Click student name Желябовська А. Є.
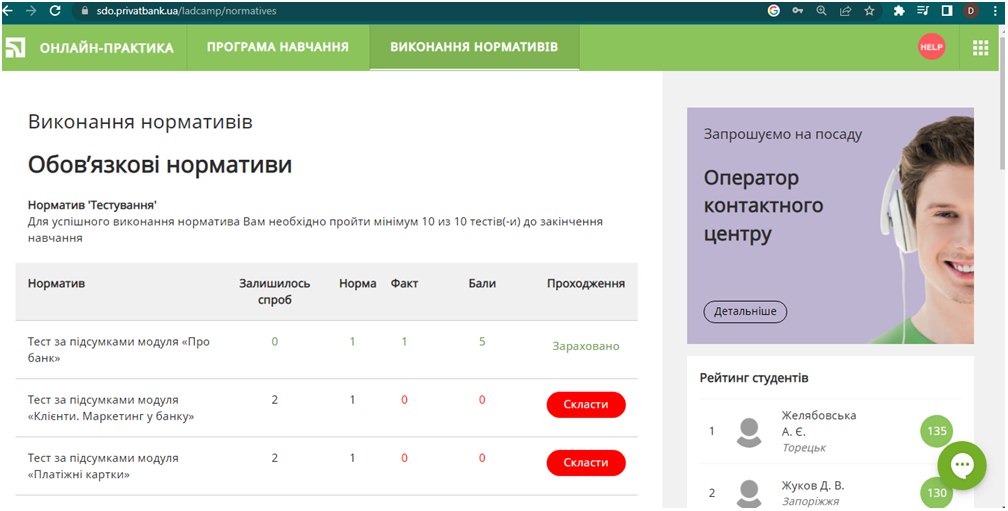The width and height of the screenshot is (1008, 511). click(819, 424)
